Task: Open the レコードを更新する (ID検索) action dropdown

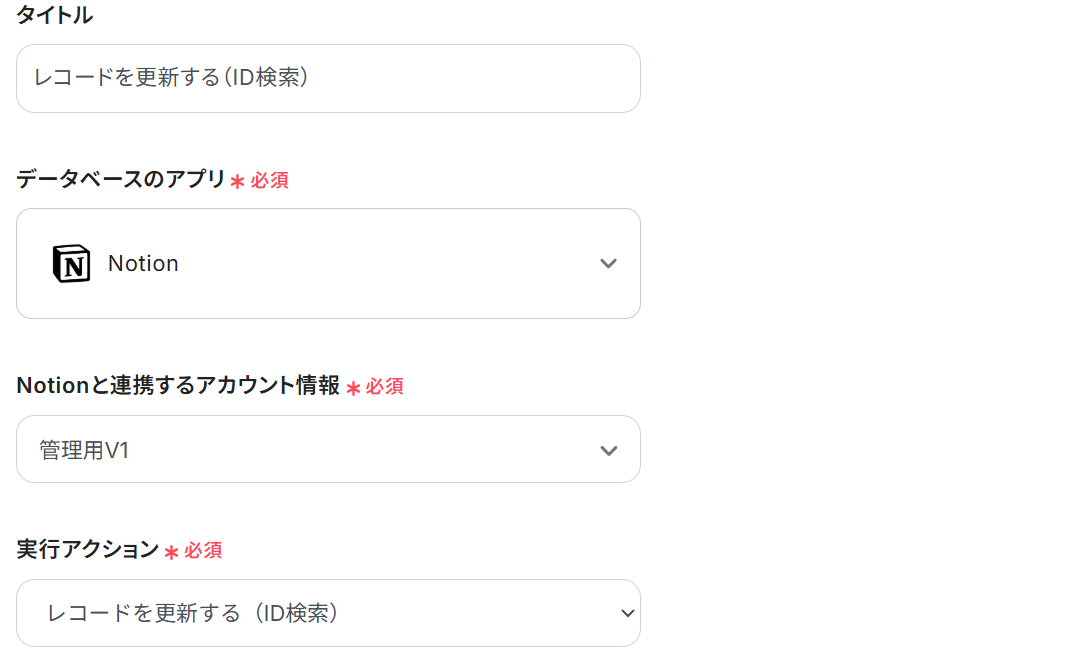Action: pyautogui.click(x=328, y=613)
